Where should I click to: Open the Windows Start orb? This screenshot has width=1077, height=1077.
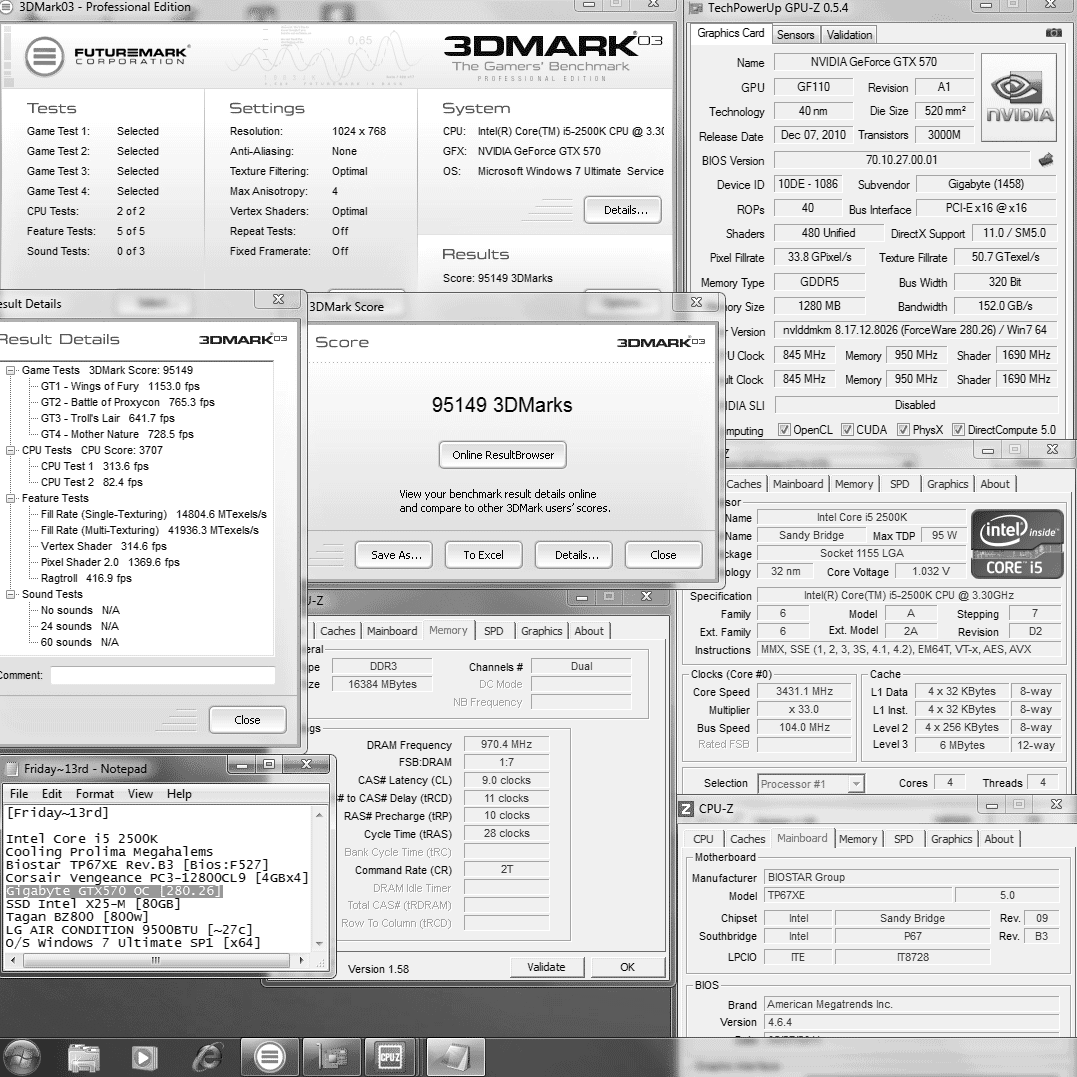coord(21,1056)
